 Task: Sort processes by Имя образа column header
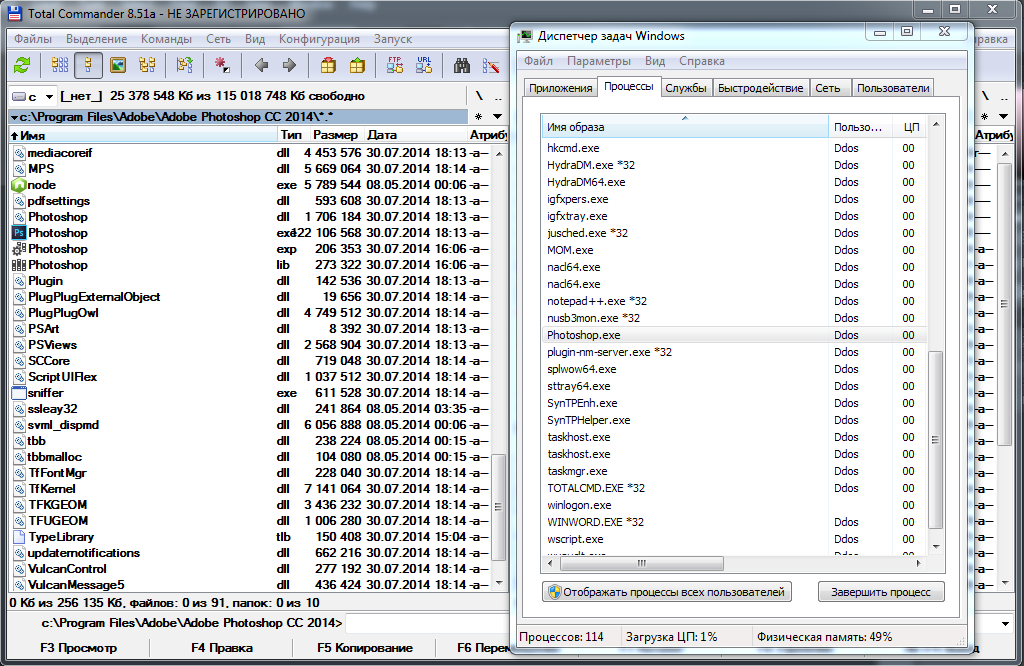684,127
